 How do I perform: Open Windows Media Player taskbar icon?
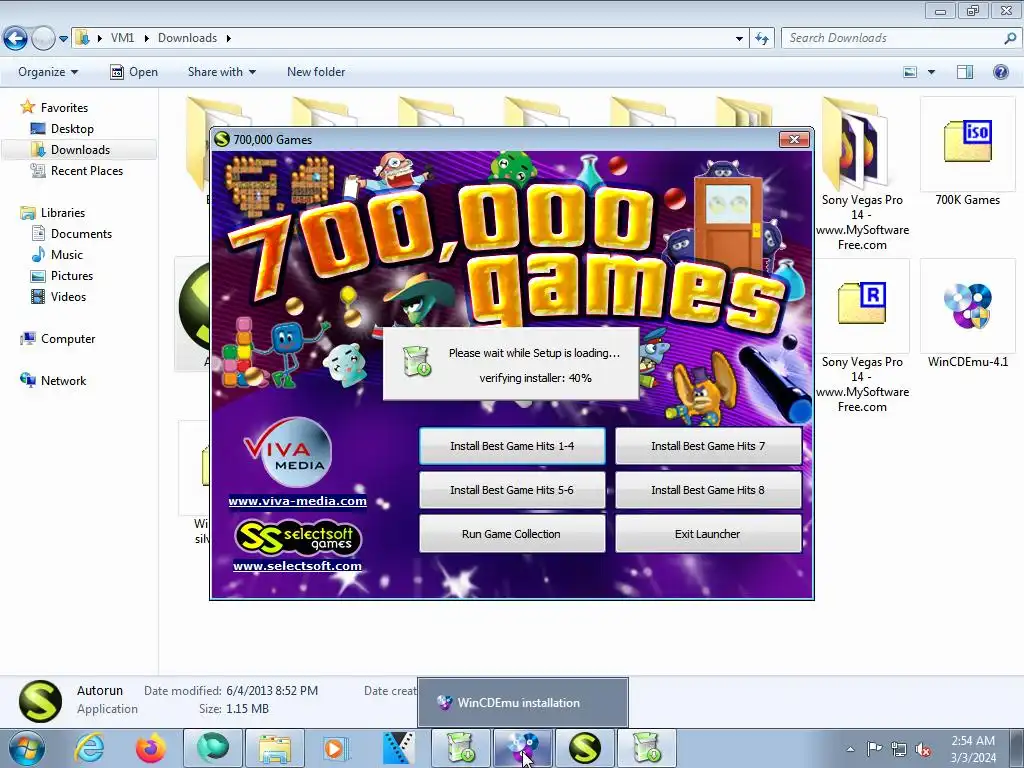point(335,748)
